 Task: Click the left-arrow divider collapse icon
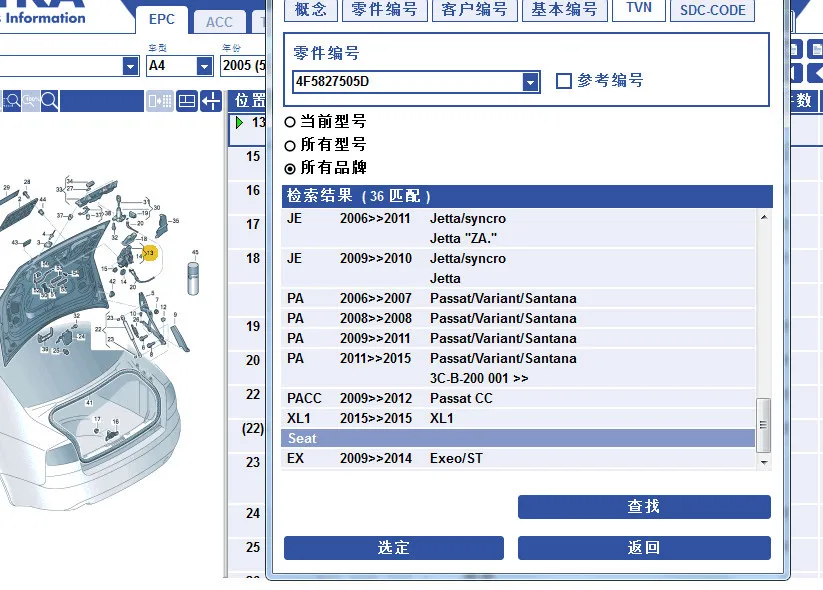211,101
